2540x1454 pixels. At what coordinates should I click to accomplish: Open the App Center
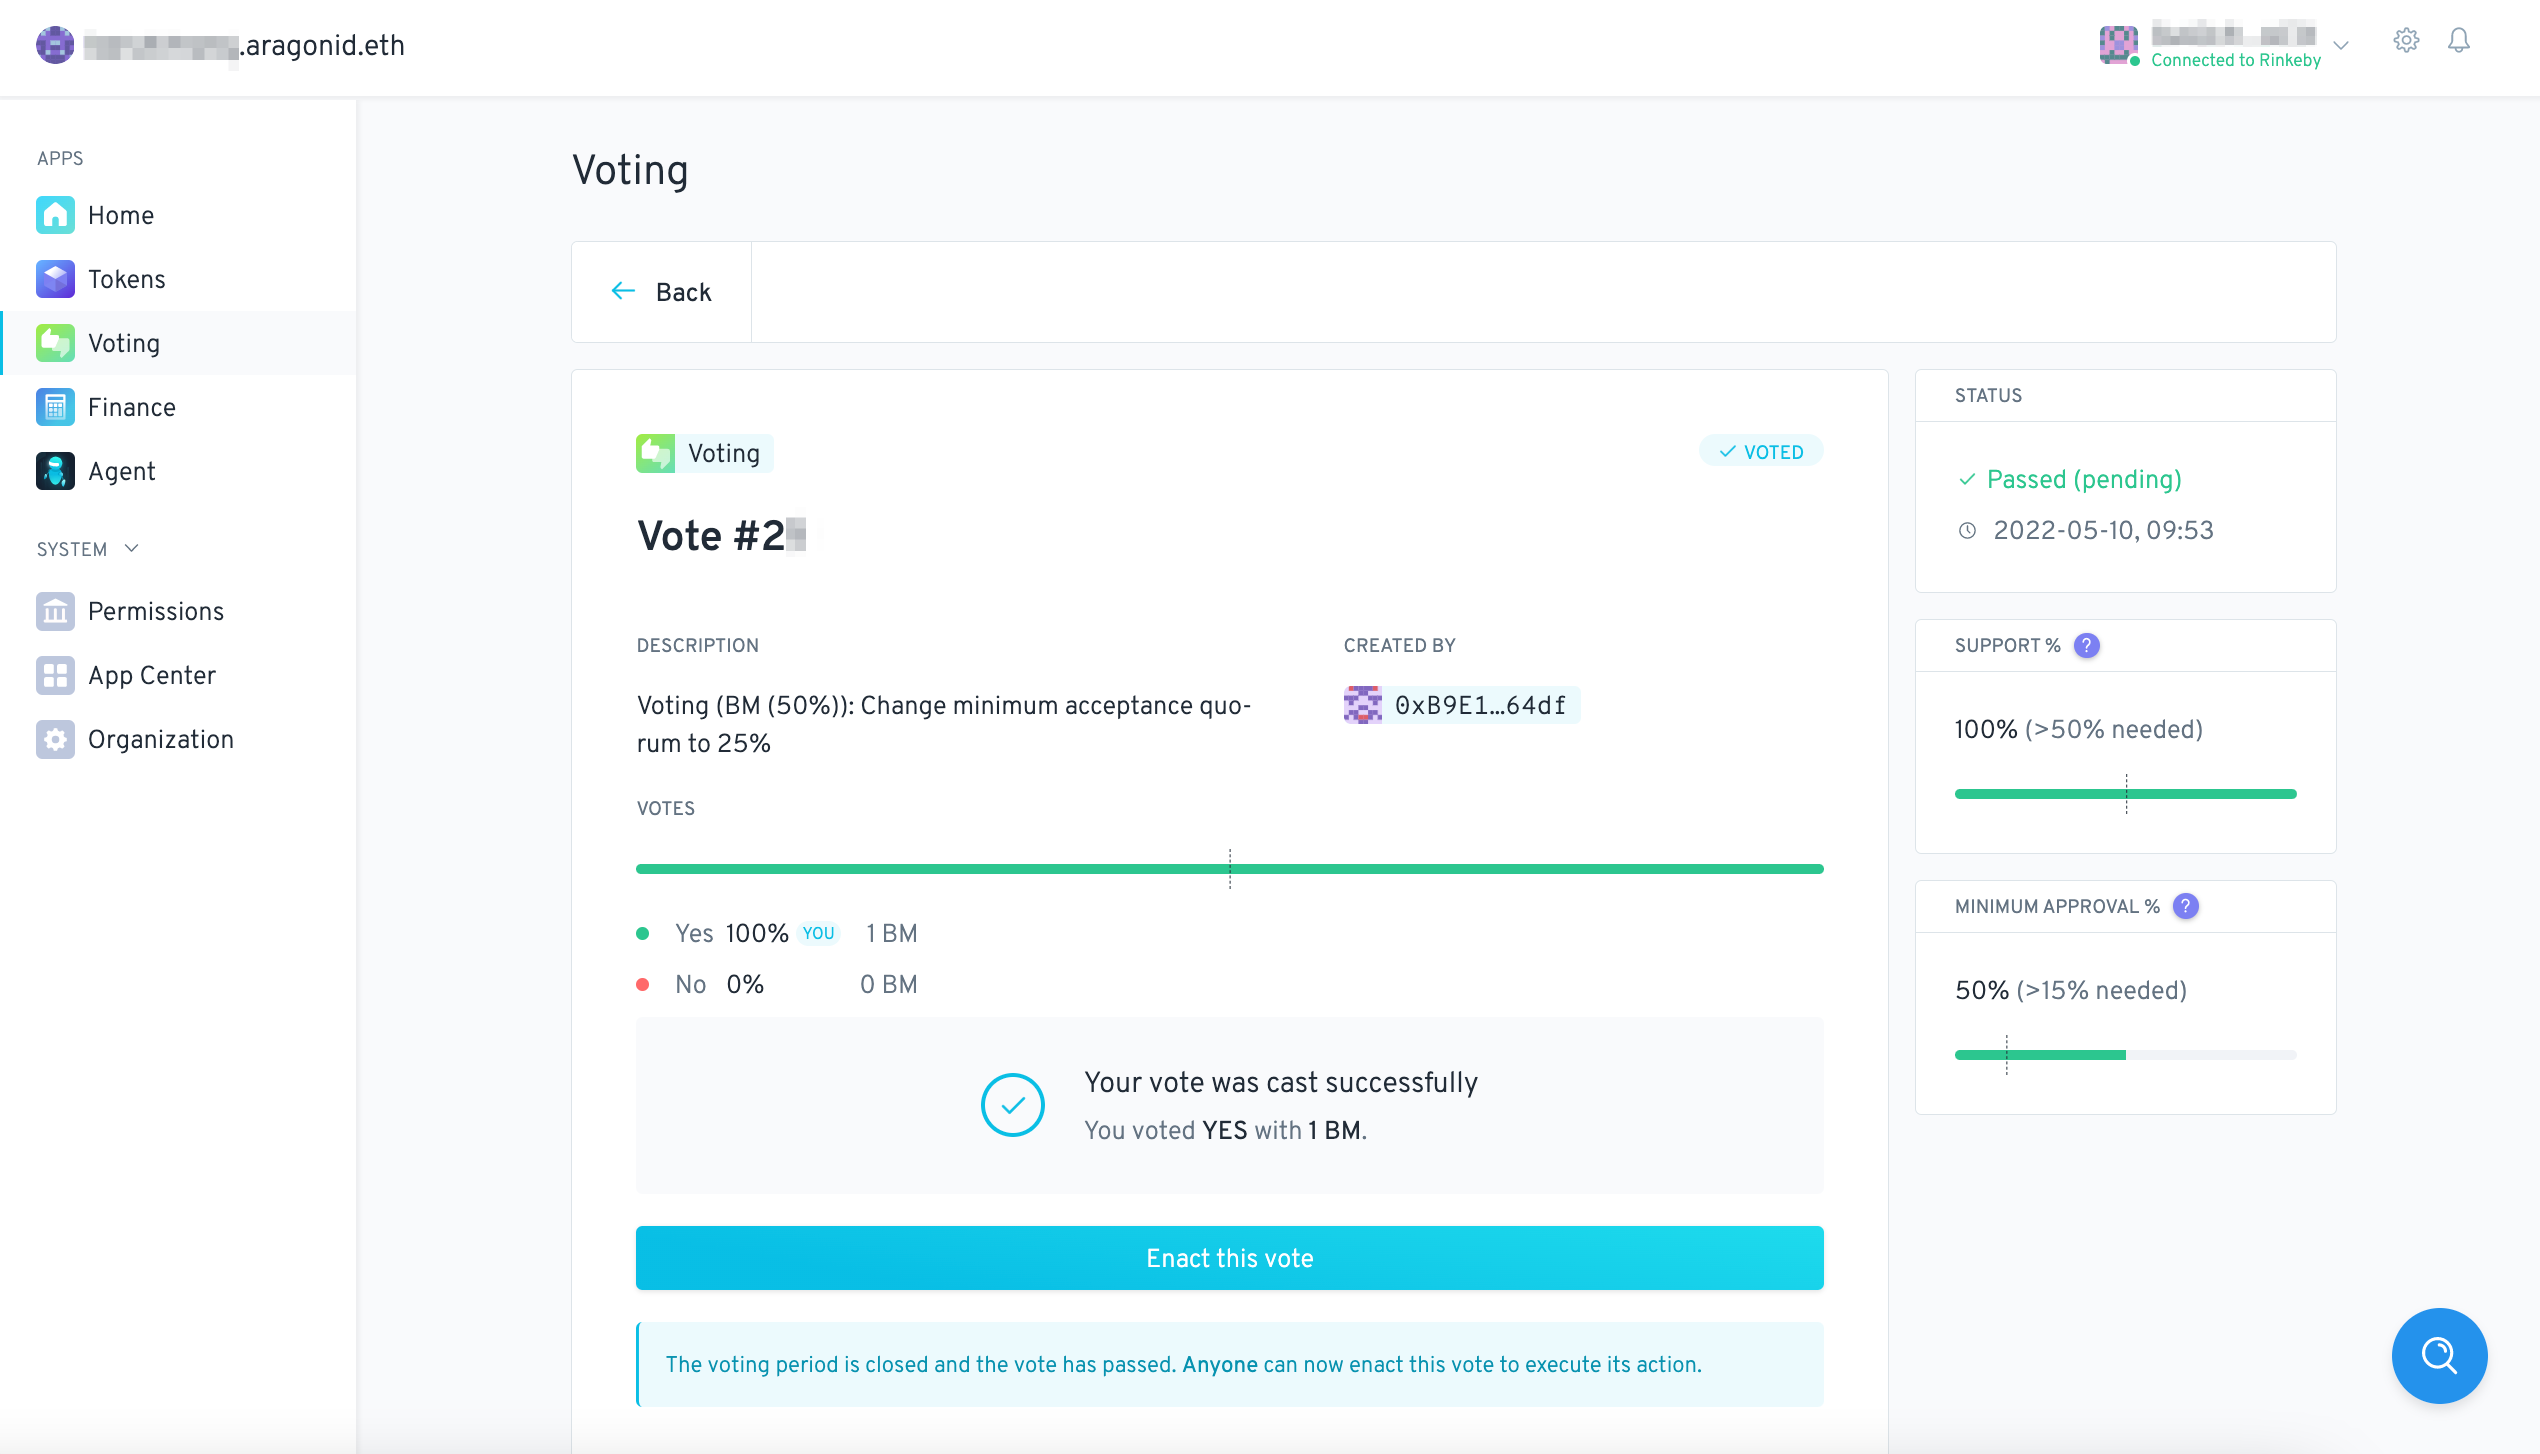coord(151,675)
